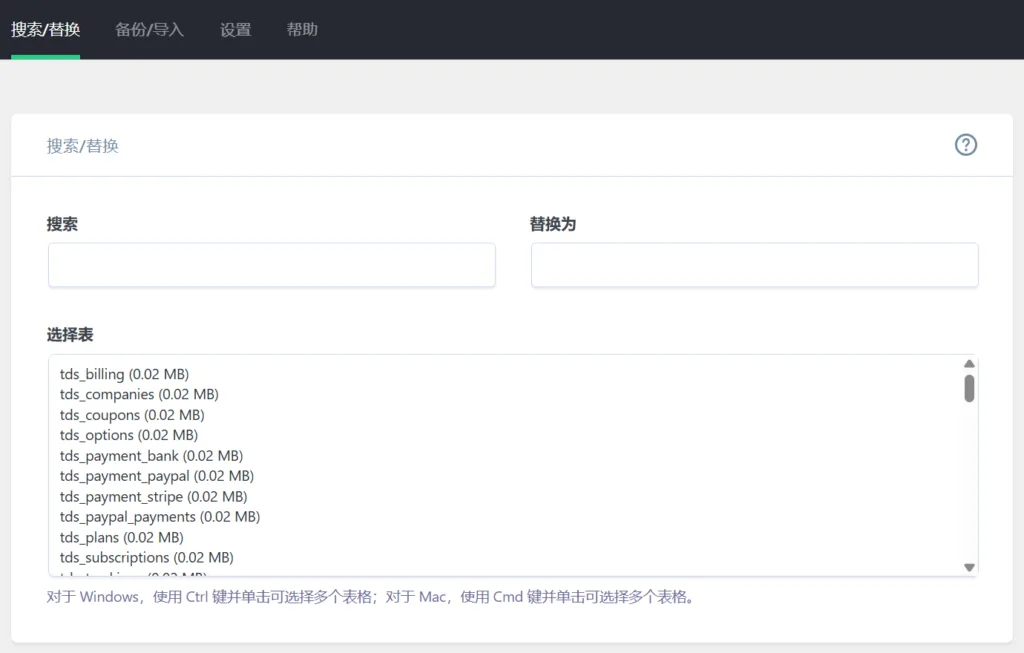This screenshot has height=653, width=1024.
Task: Select the tds_subscriptions table
Action: 147,558
